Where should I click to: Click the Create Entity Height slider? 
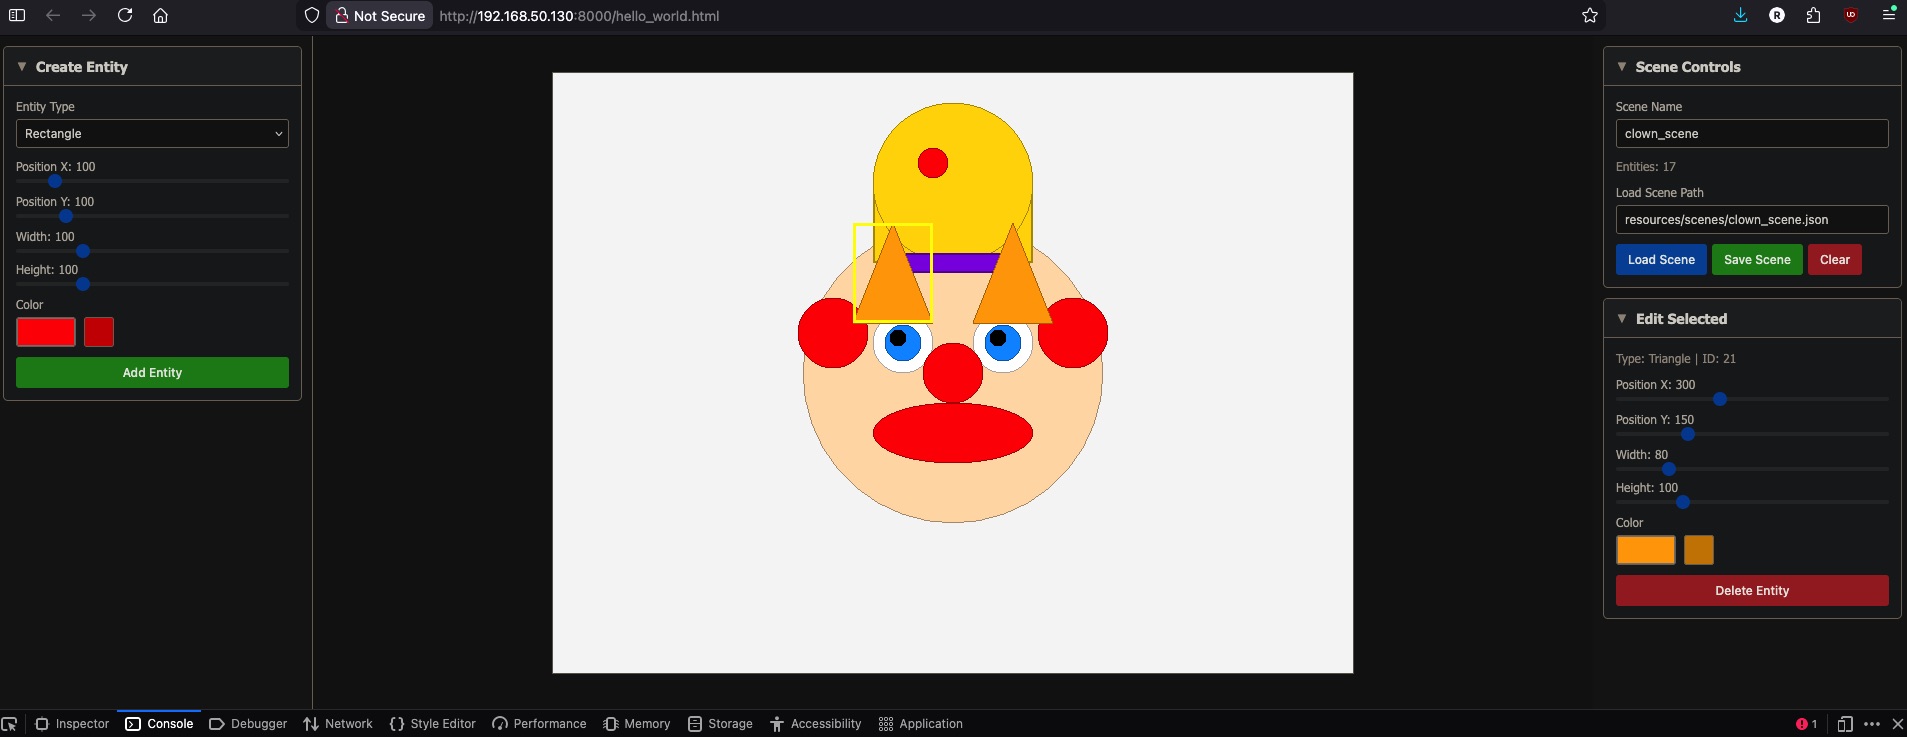click(152, 284)
